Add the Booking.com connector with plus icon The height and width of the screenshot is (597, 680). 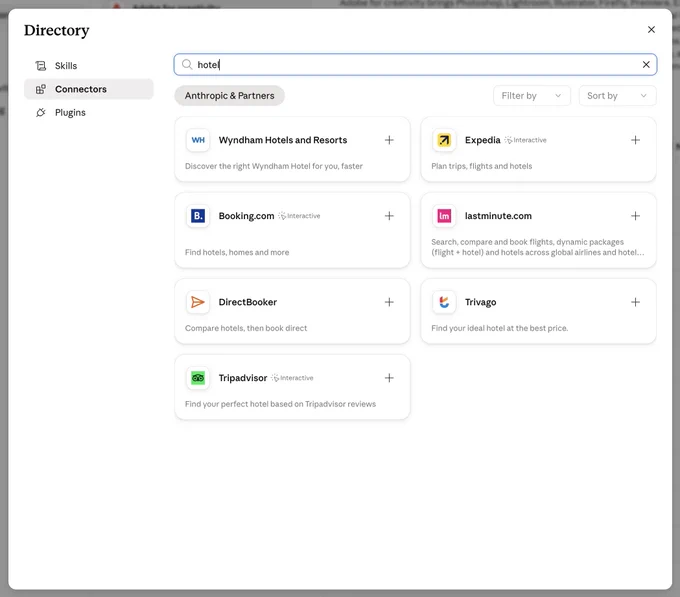point(389,216)
